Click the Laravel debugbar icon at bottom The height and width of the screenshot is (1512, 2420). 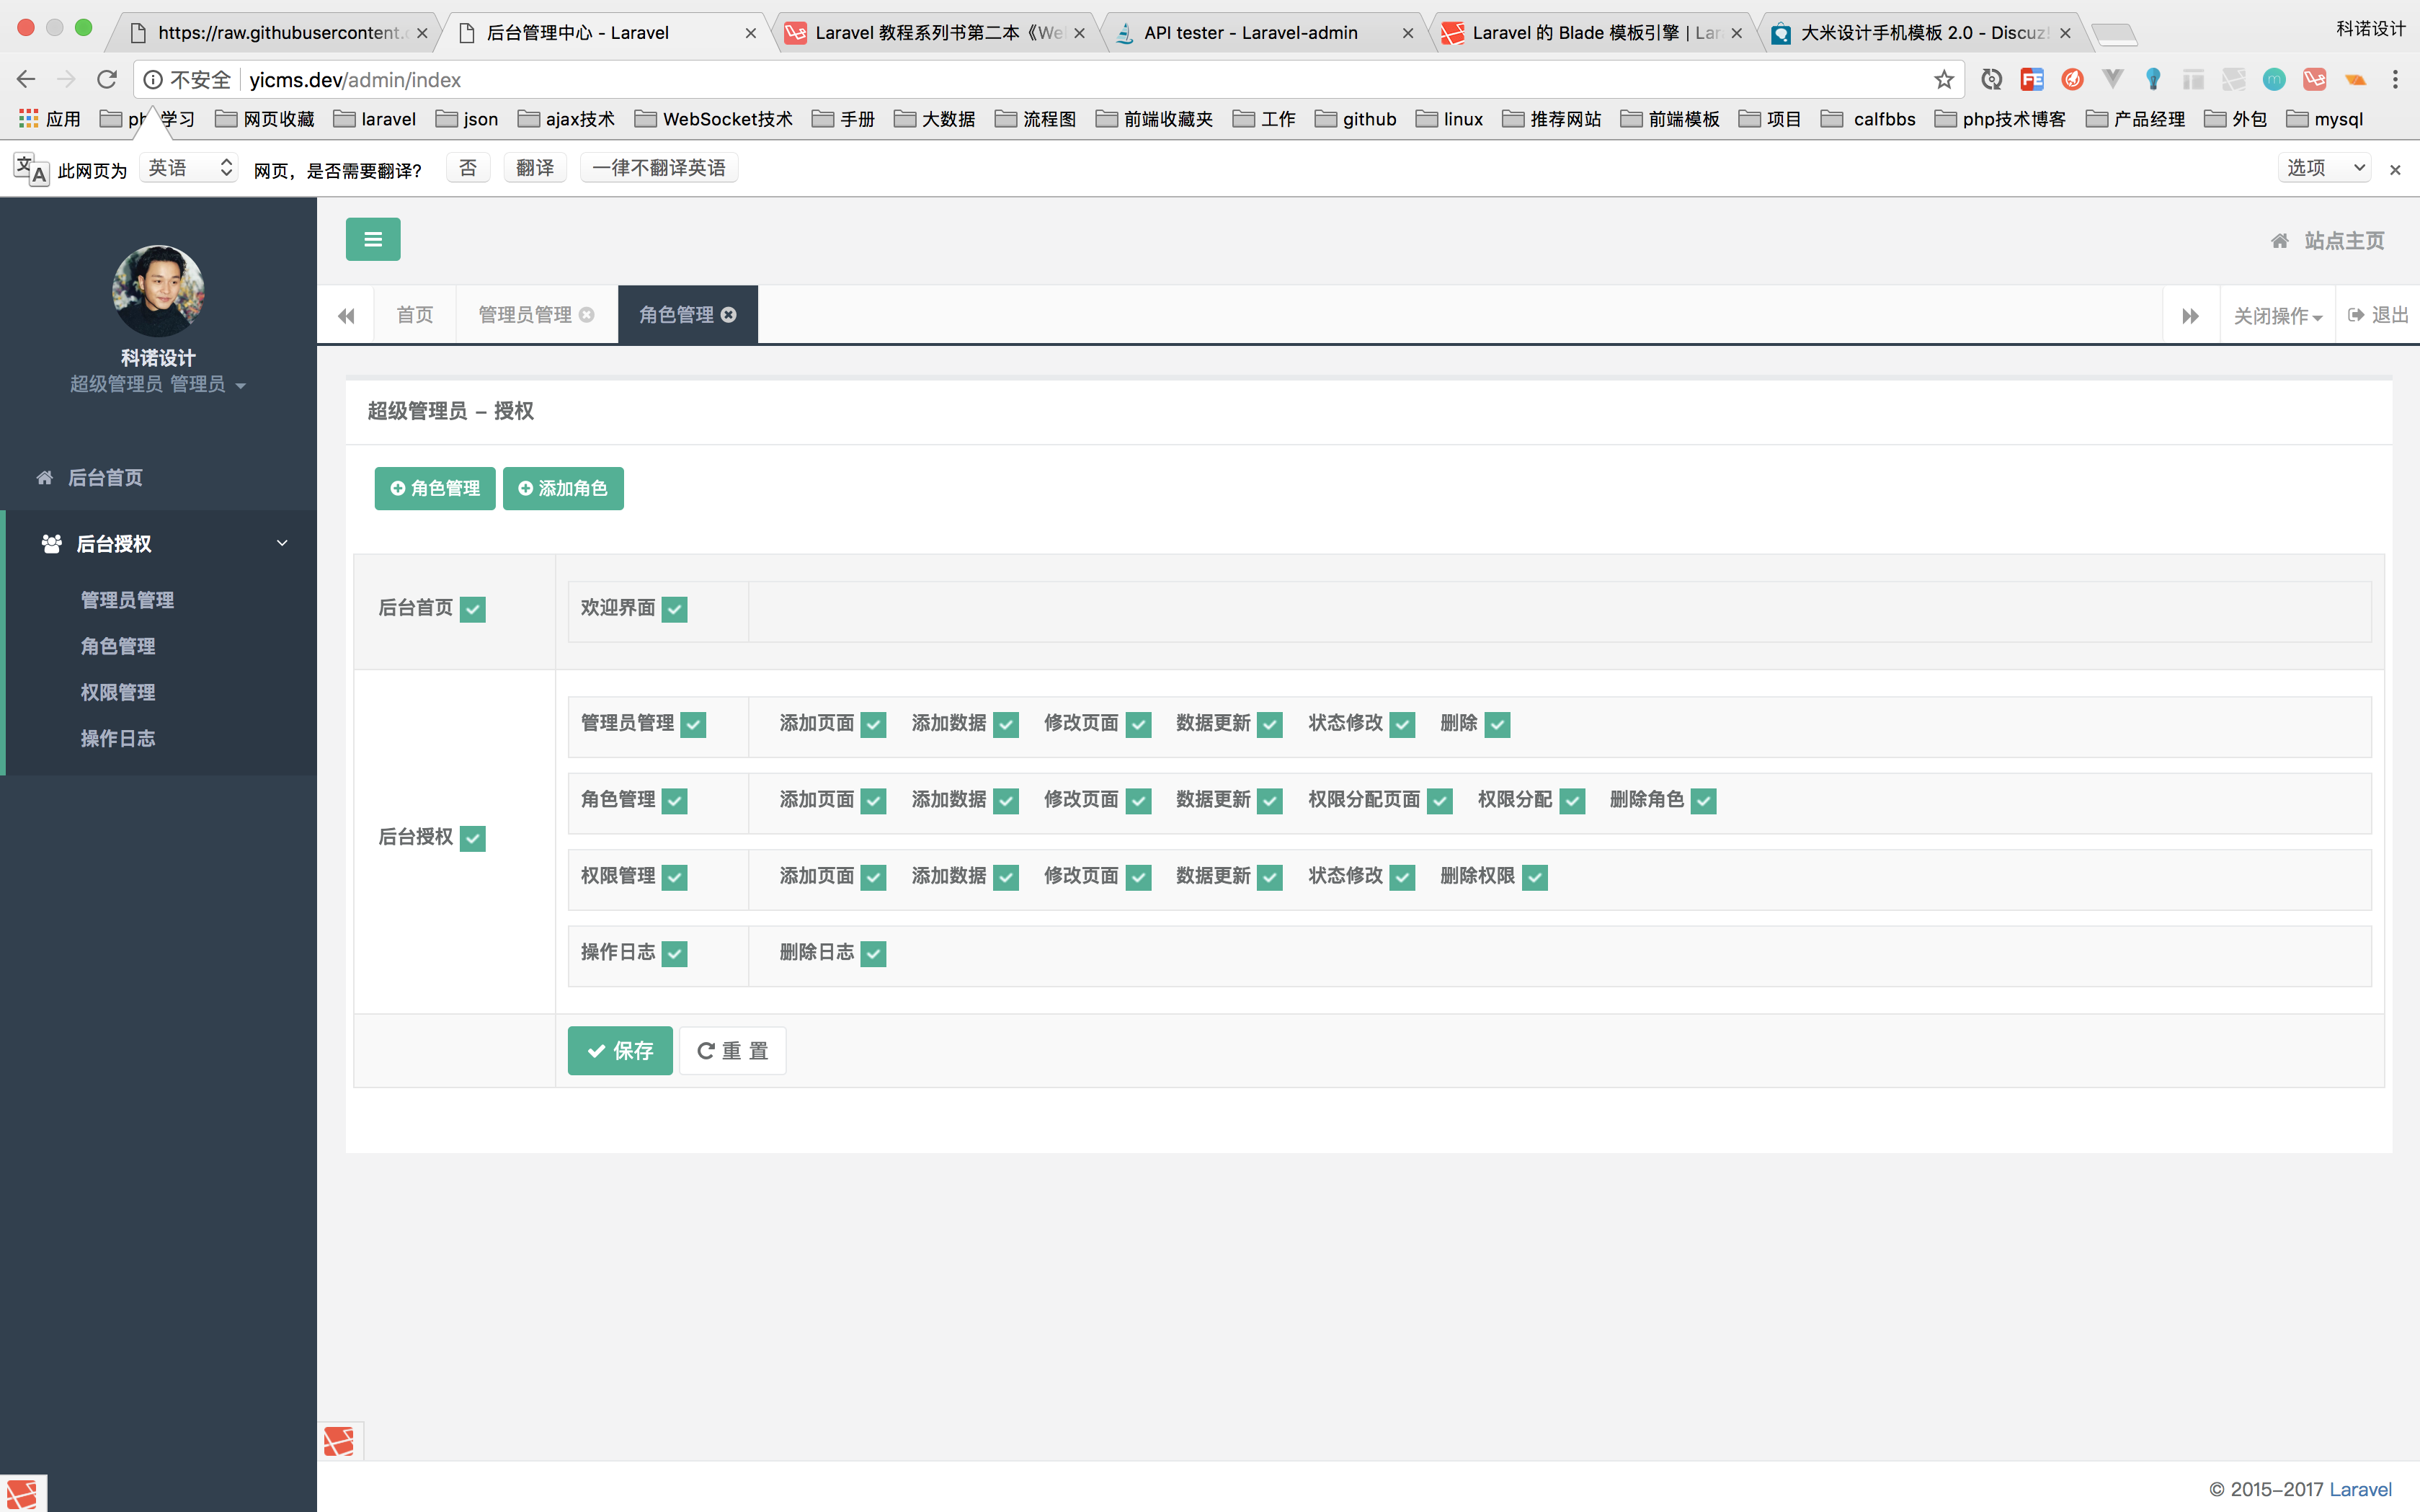(x=339, y=1441)
